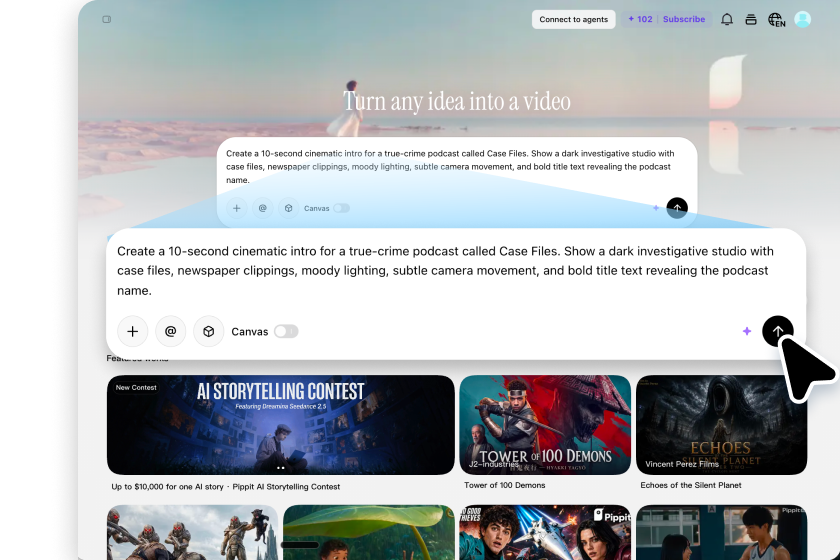Click the New Contest badge
Image resolution: width=840 pixels, height=560 pixels.
tap(136, 387)
